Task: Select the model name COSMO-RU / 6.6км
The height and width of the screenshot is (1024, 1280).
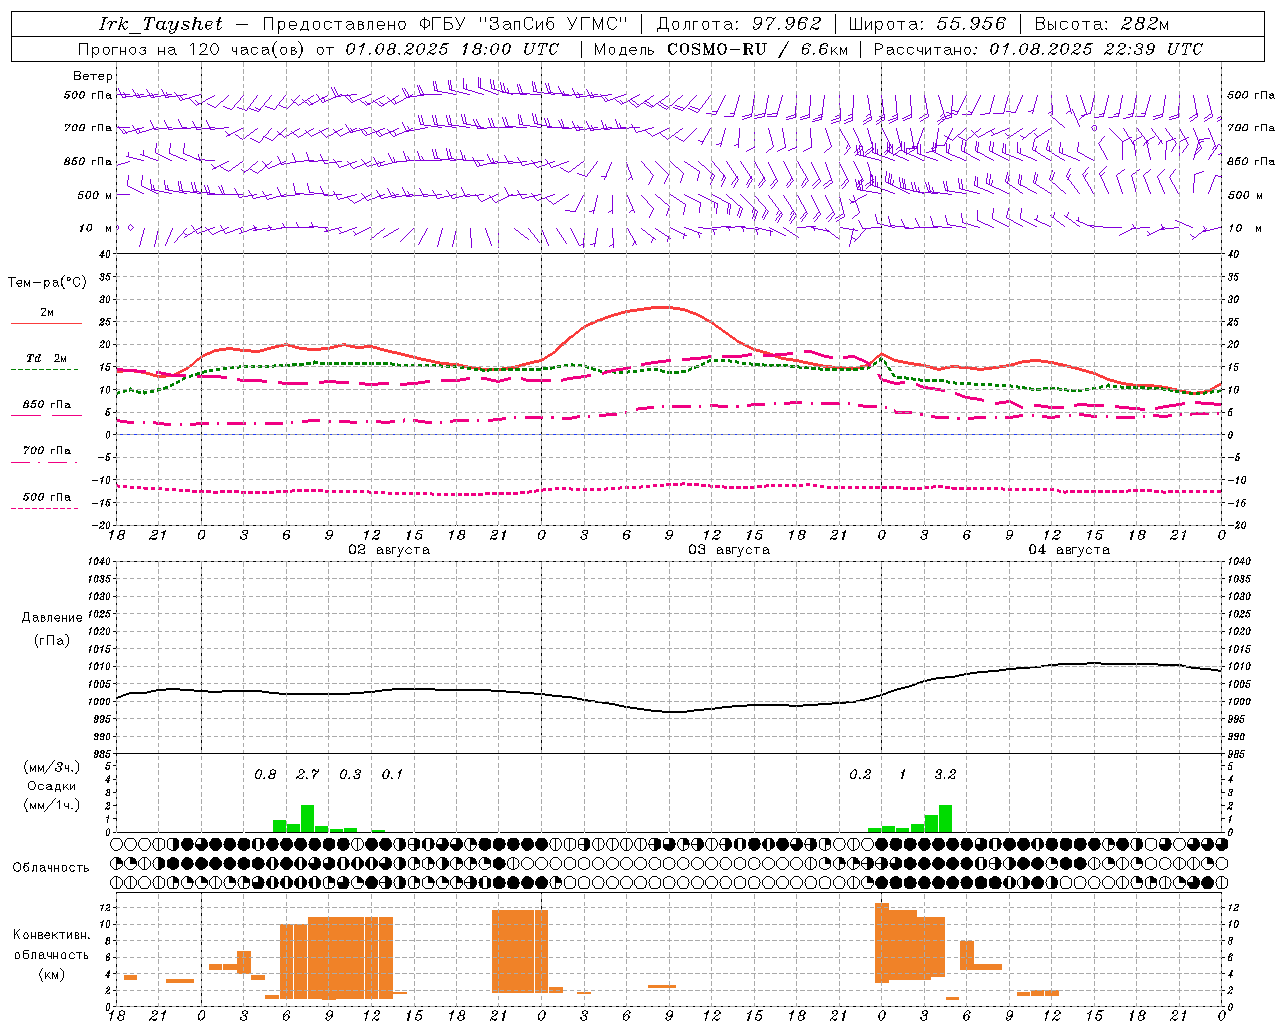Action: (x=758, y=49)
